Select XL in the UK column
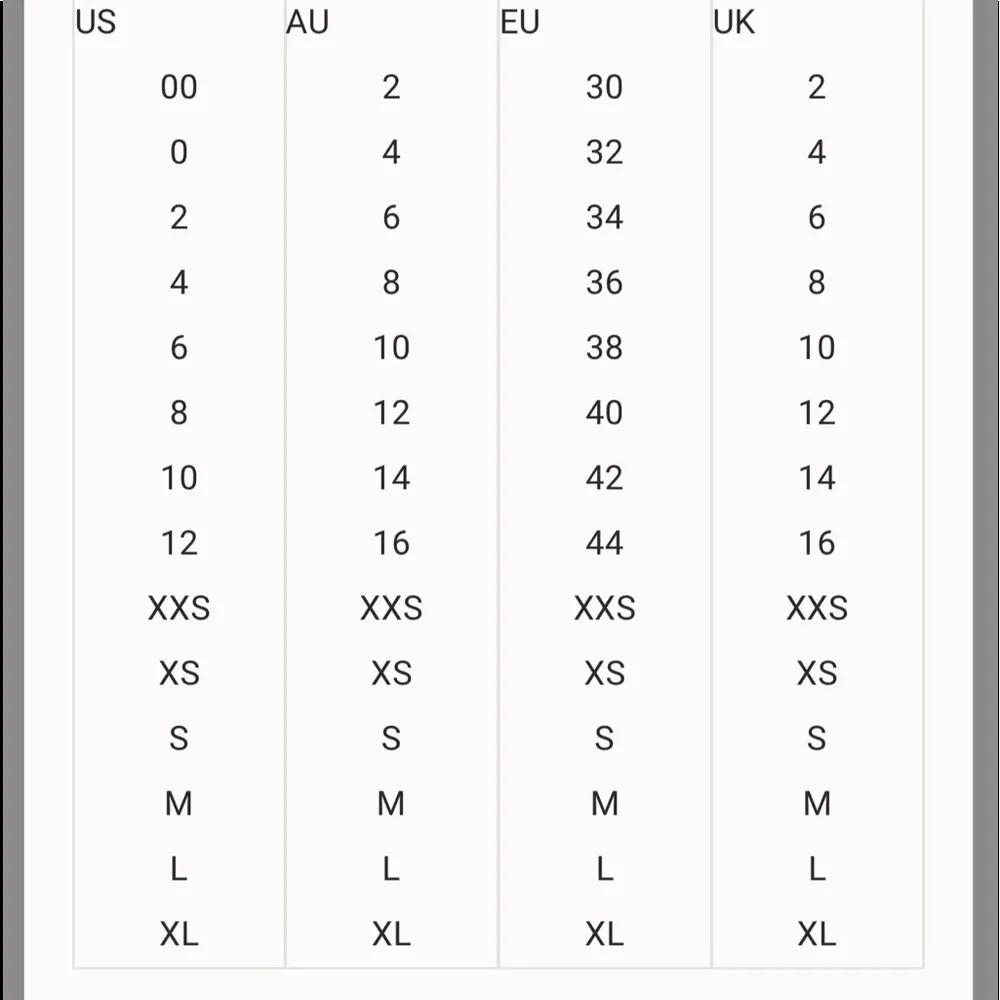 pyautogui.click(x=817, y=934)
